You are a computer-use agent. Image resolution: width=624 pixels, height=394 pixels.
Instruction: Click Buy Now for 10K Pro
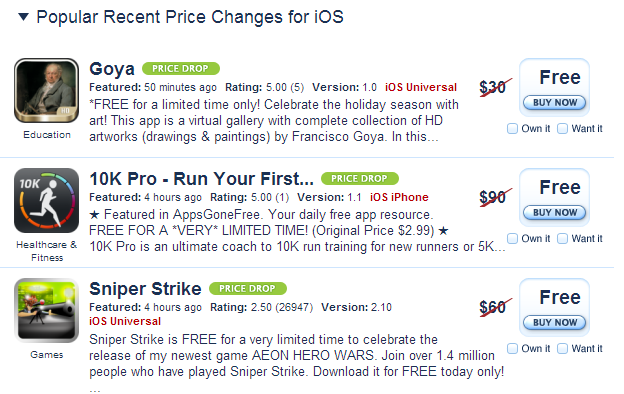554,212
